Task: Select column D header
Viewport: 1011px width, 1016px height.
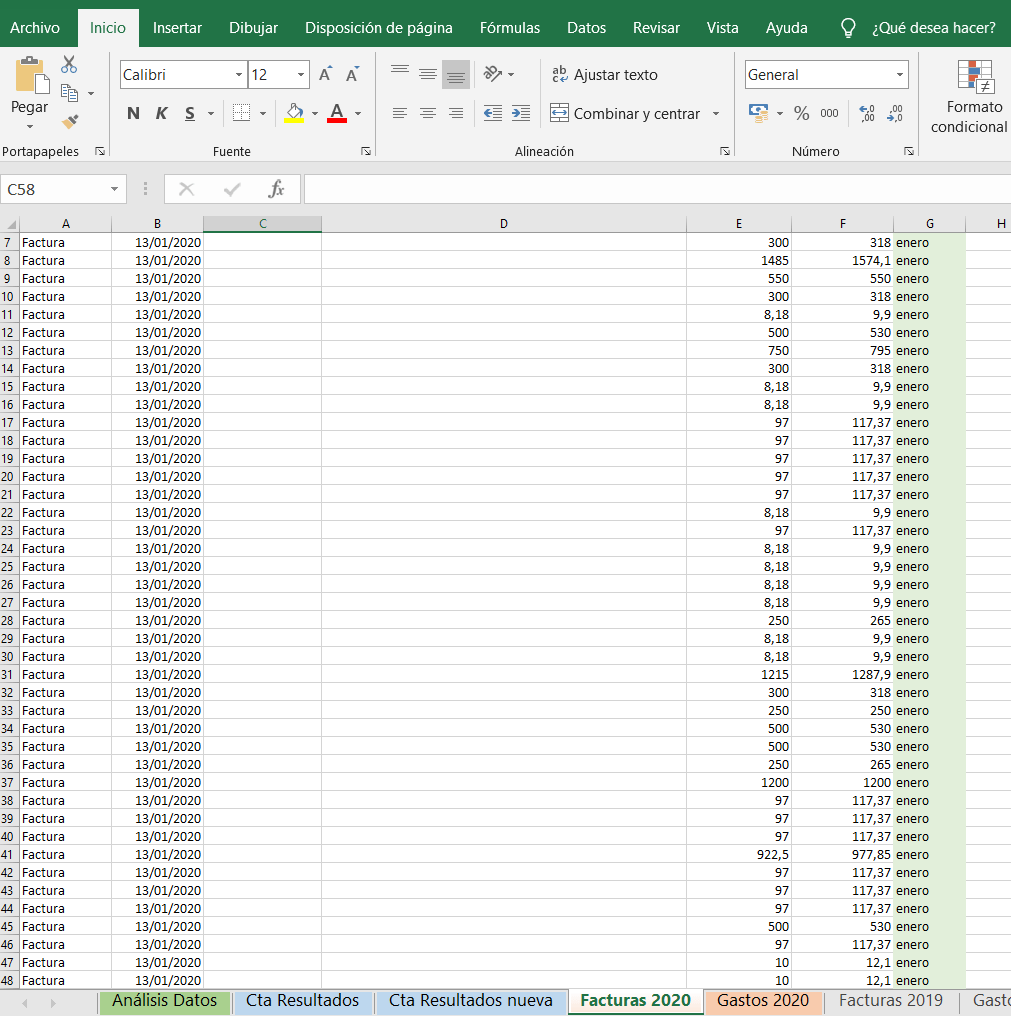Action: coord(504,224)
